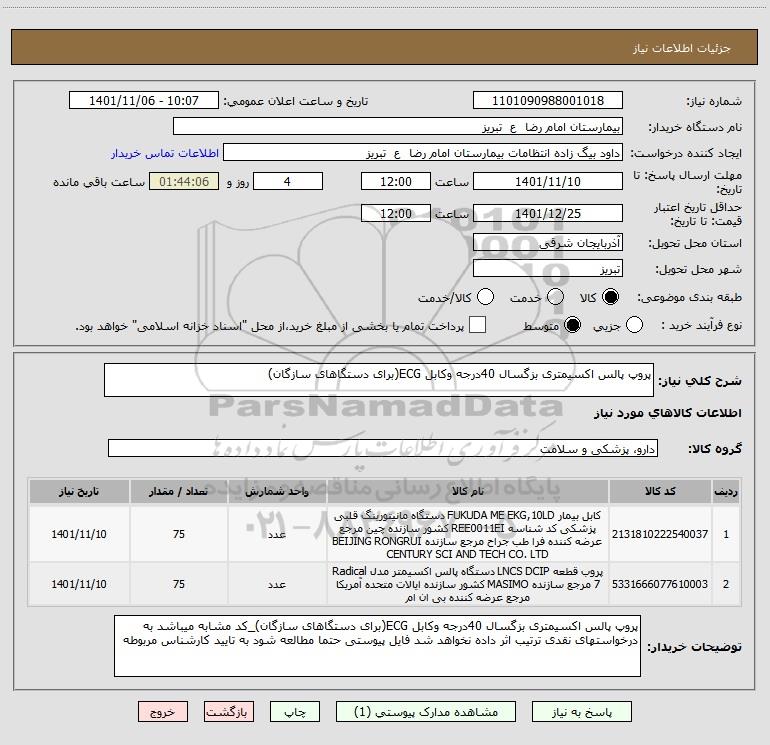Click the goods group field دارو، پزشکی و سلامت
The width and height of the screenshot is (770, 745).
[383, 448]
